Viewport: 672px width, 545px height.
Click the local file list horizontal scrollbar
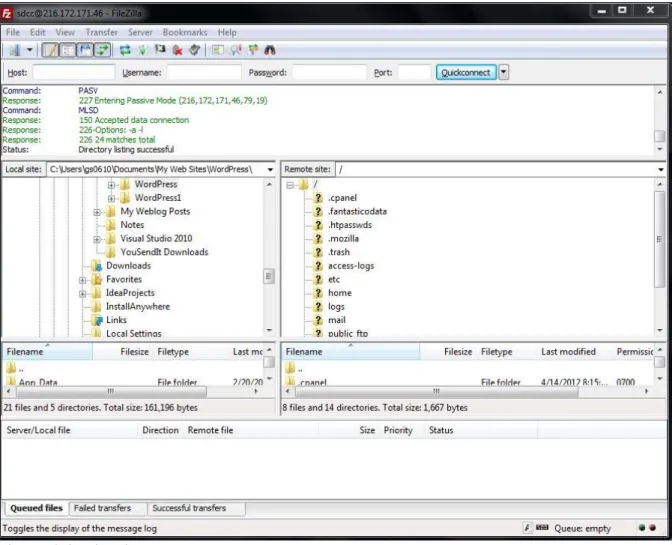(x=110, y=391)
